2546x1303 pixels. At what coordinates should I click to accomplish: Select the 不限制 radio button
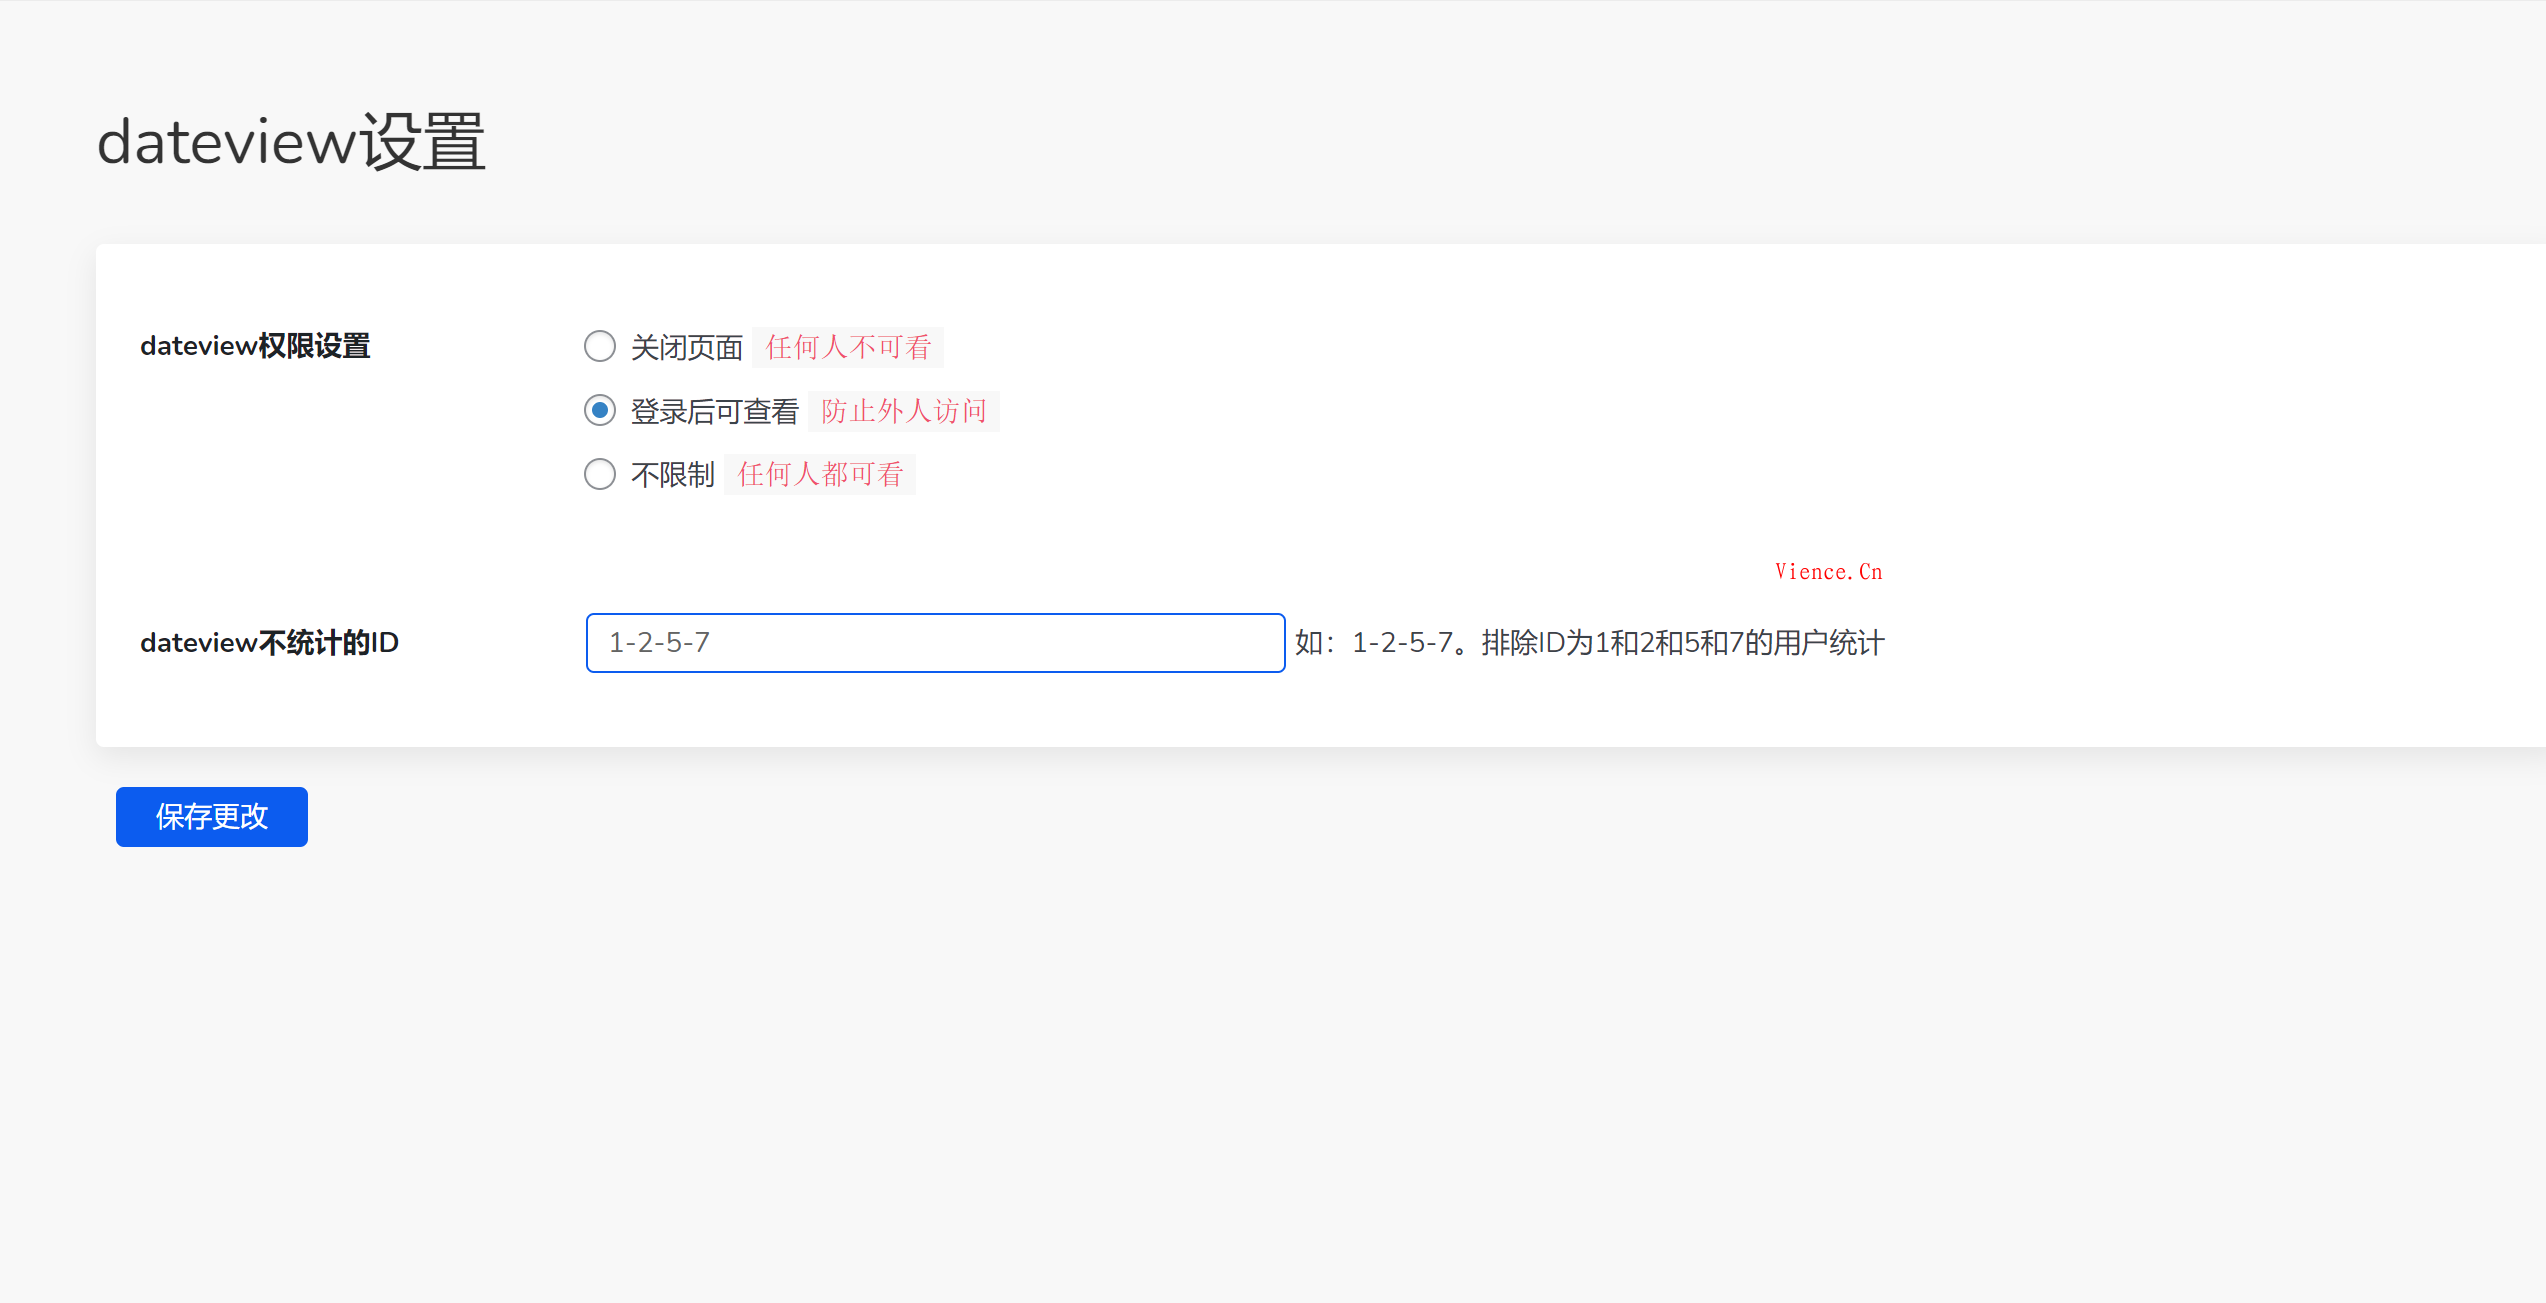tap(600, 474)
